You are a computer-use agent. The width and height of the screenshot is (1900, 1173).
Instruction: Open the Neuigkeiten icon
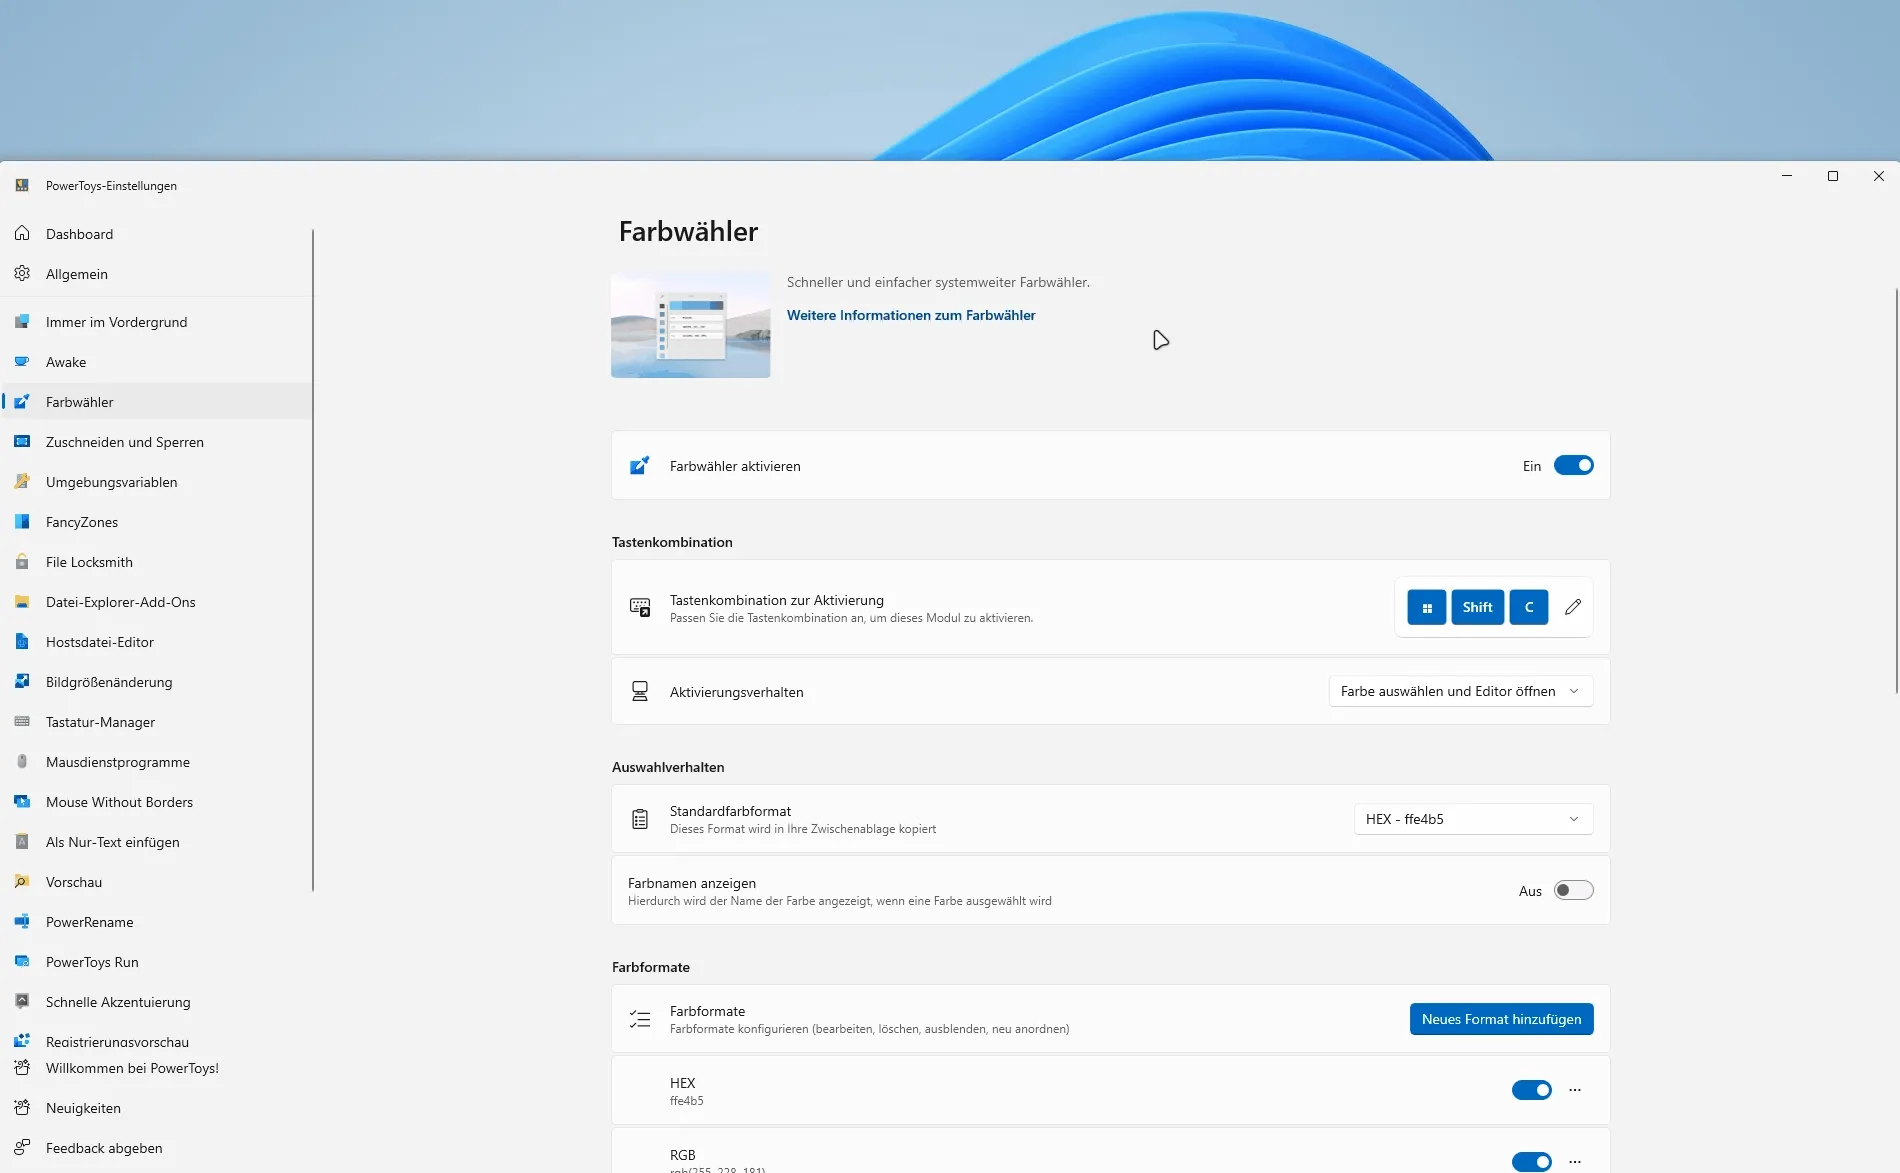pyautogui.click(x=22, y=1107)
